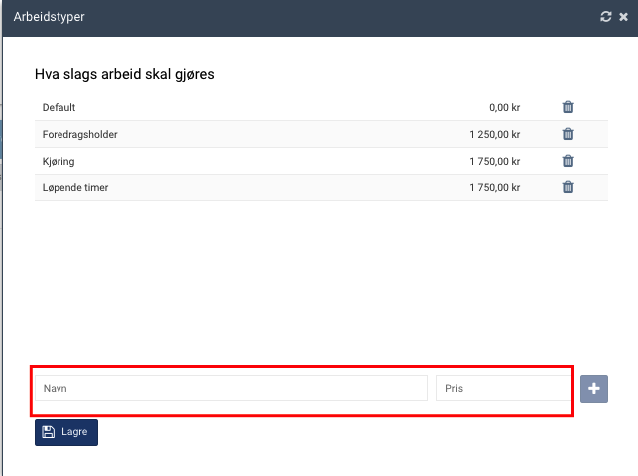Click the refresh icon in the title bar
The image size is (638, 476).
[605, 17]
